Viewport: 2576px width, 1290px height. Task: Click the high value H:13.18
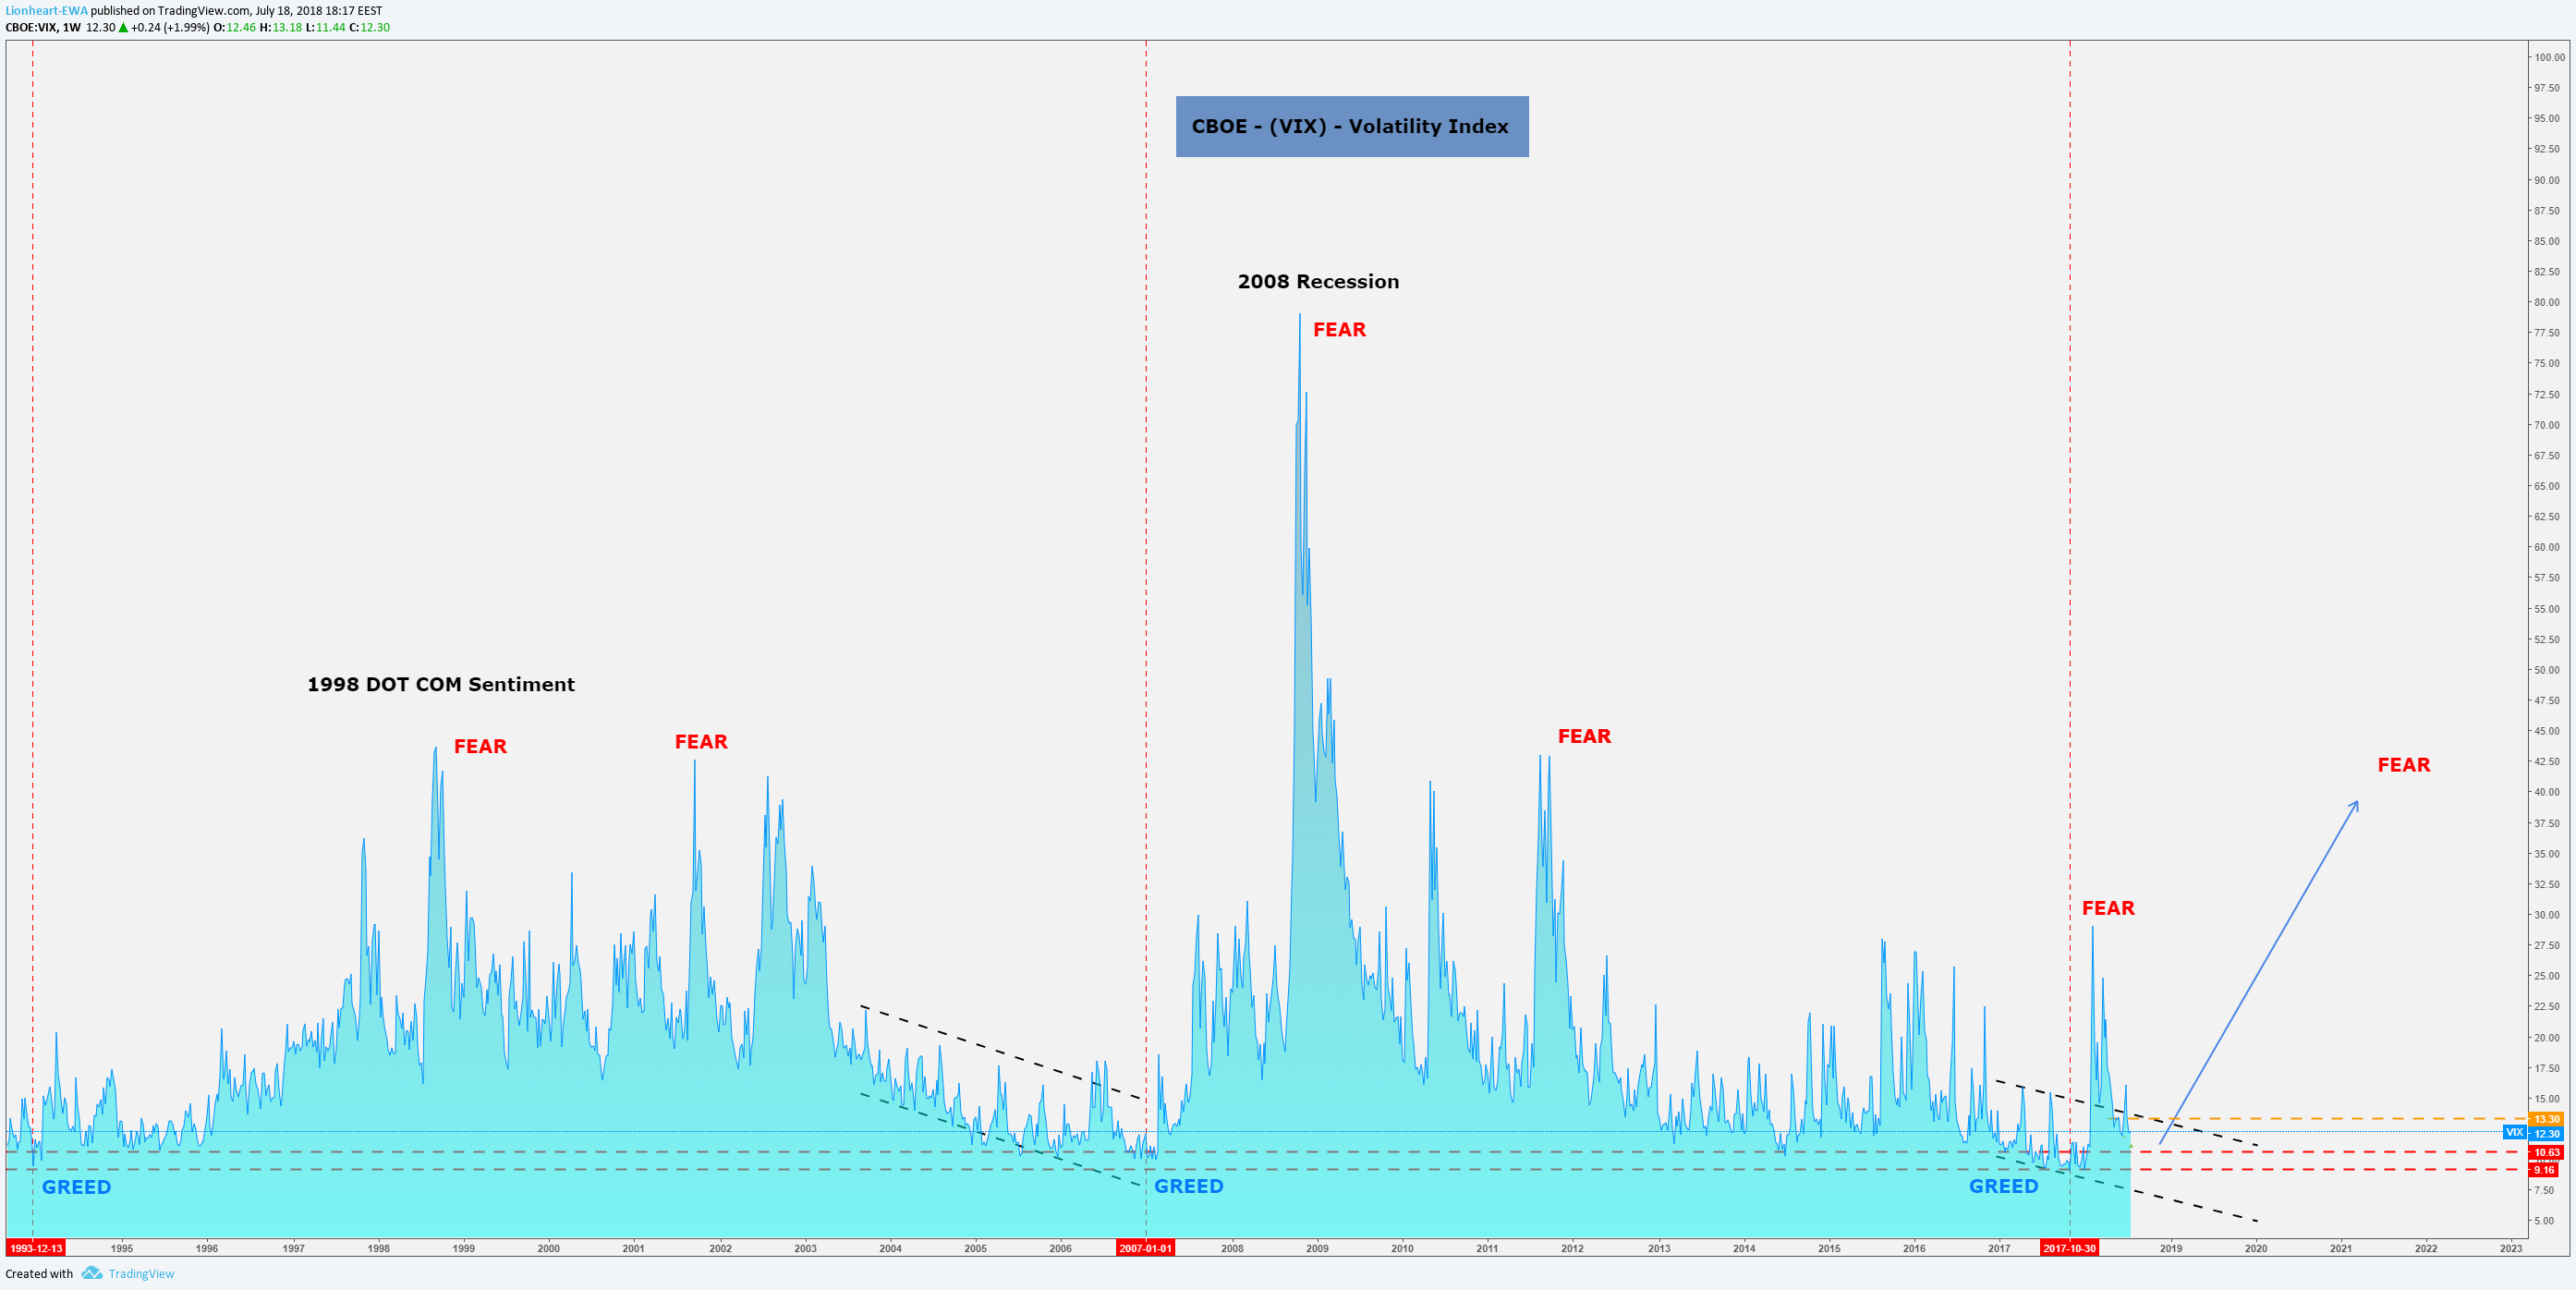[281, 27]
